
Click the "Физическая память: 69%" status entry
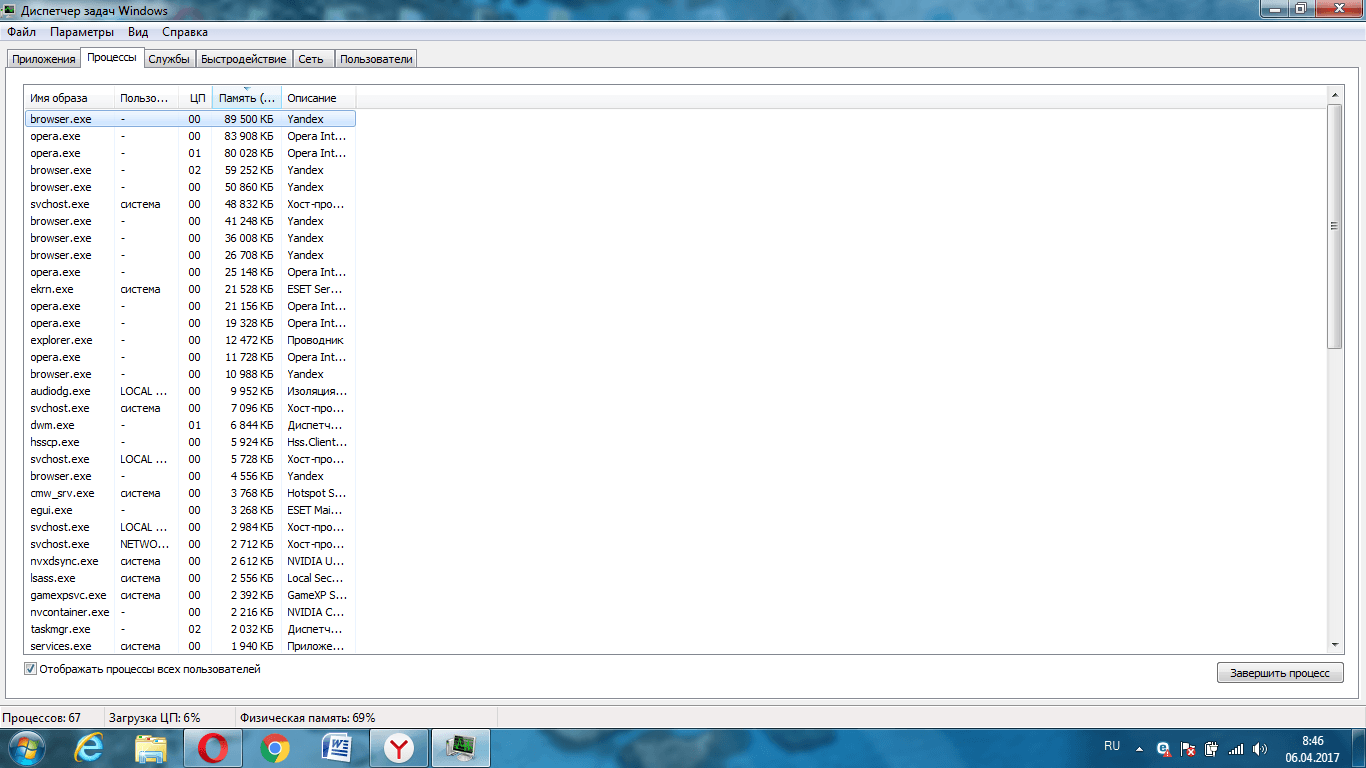(x=307, y=718)
